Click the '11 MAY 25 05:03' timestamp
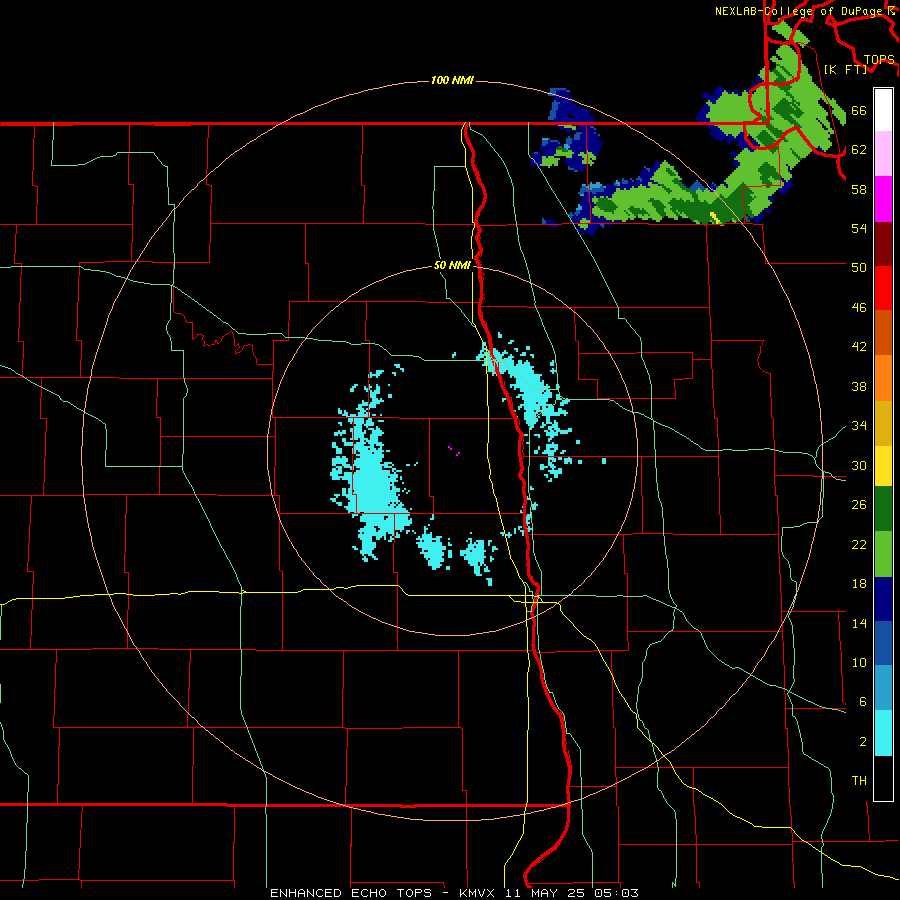This screenshot has width=900, height=900. click(572, 893)
